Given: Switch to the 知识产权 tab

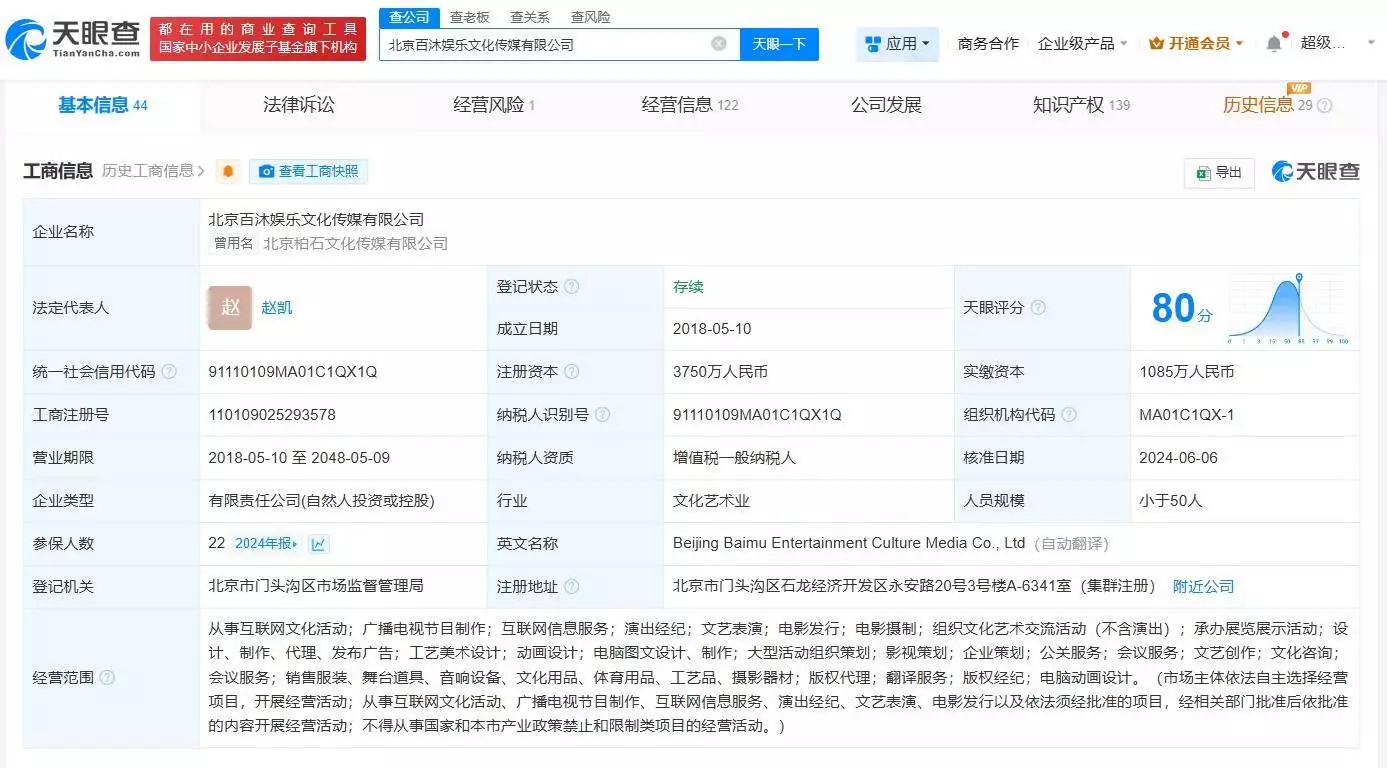Looking at the screenshot, I should pos(1081,105).
